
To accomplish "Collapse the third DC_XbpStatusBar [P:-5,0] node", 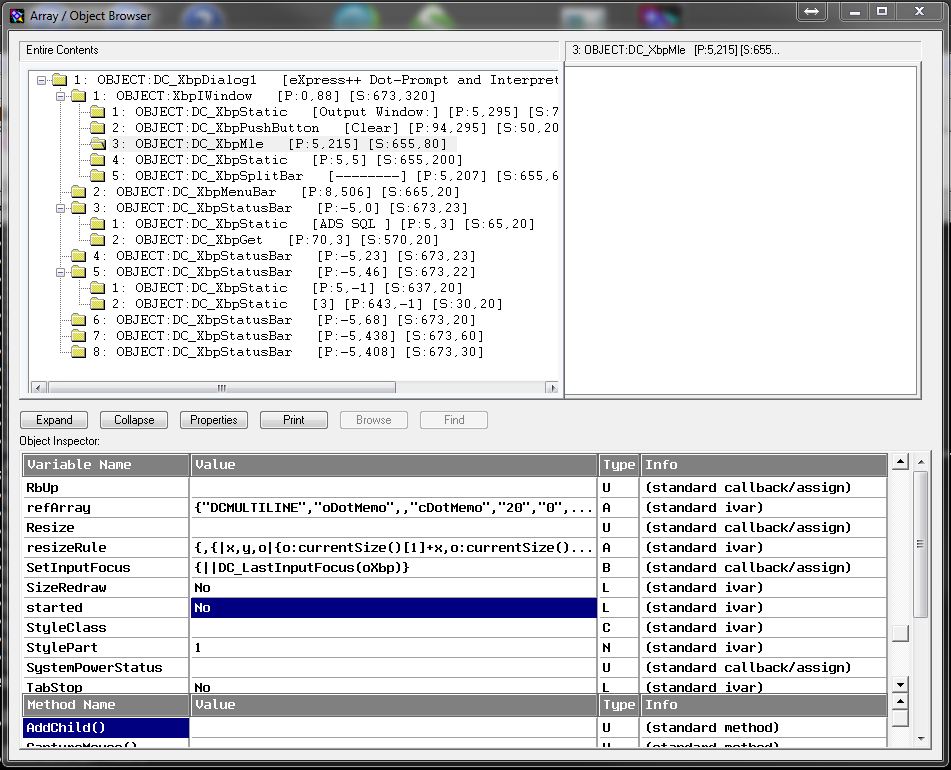I will tap(60, 208).
